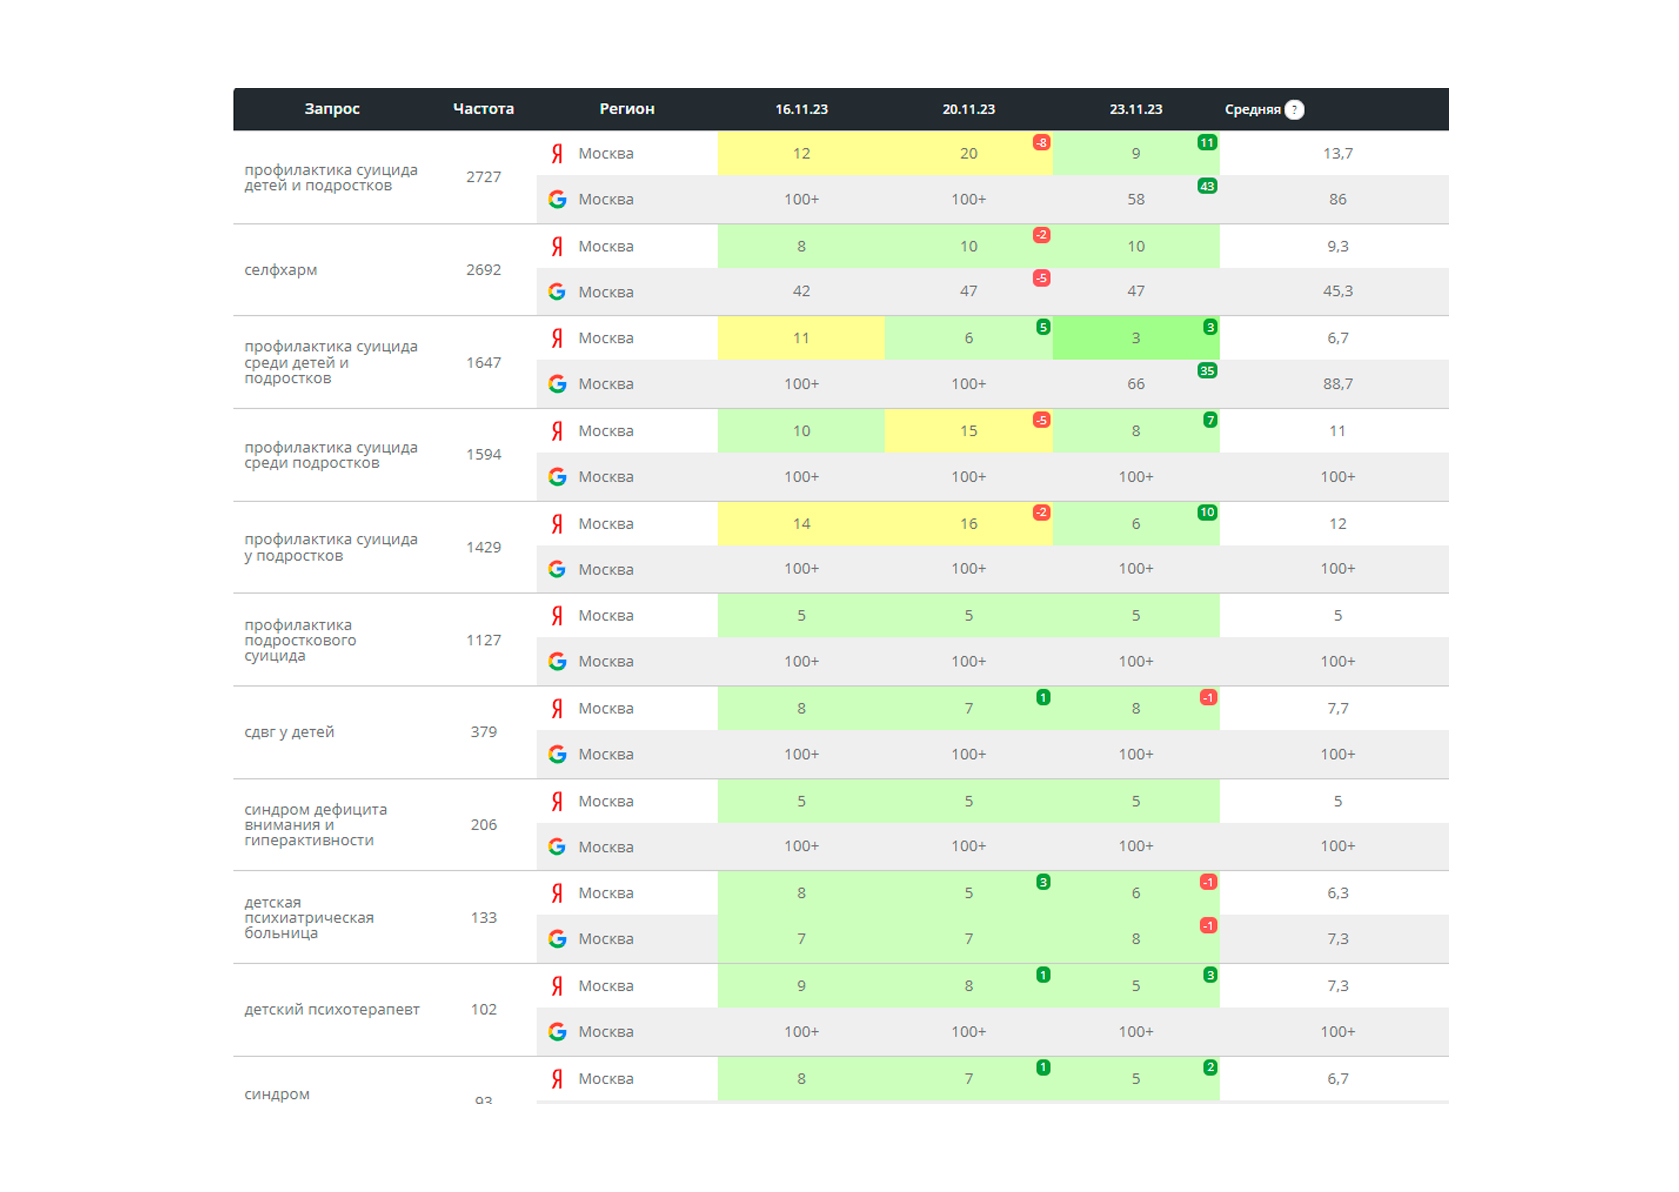The width and height of the screenshot is (1679, 1192).
Task: Open query детский психотерапевт
Action: click(332, 1010)
